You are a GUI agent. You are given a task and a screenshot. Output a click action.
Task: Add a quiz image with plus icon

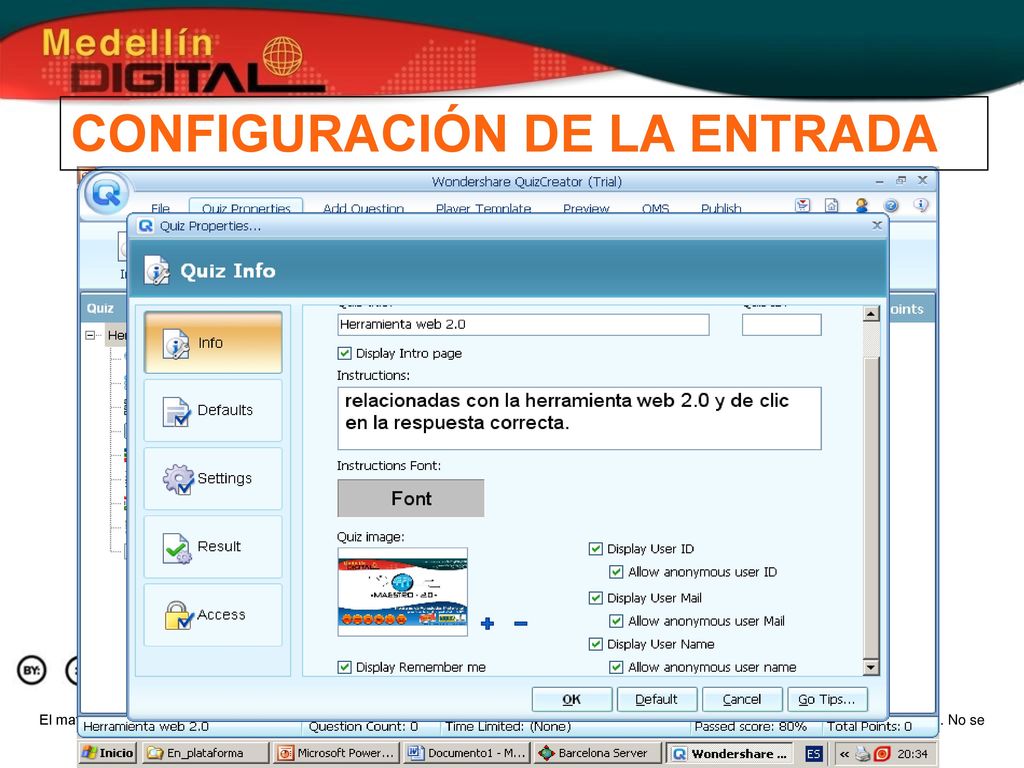(487, 624)
